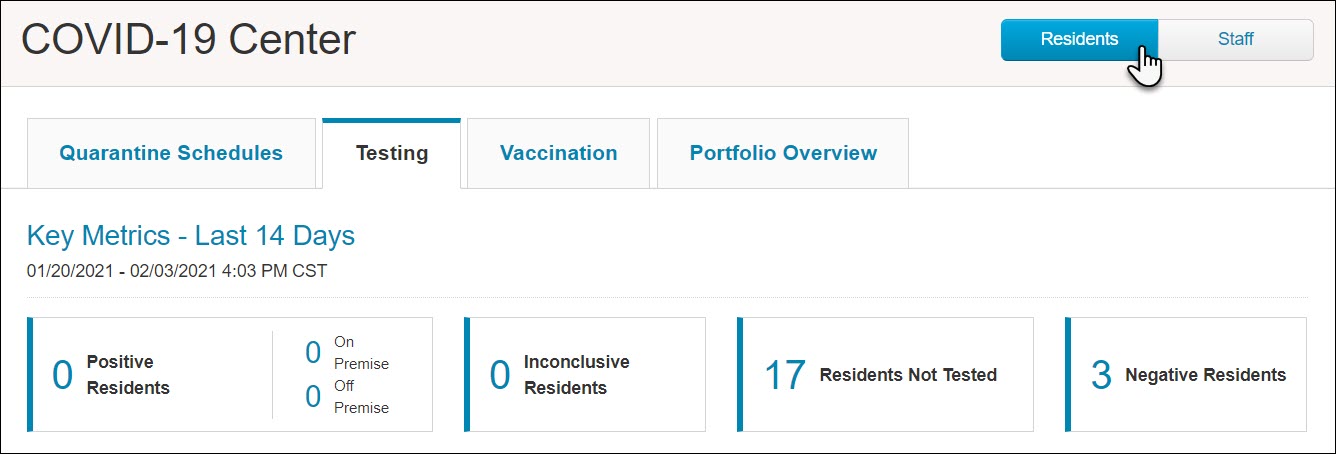Open the Portfolio Overview tab
1336x454 pixels.
click(x=783, y=153)
